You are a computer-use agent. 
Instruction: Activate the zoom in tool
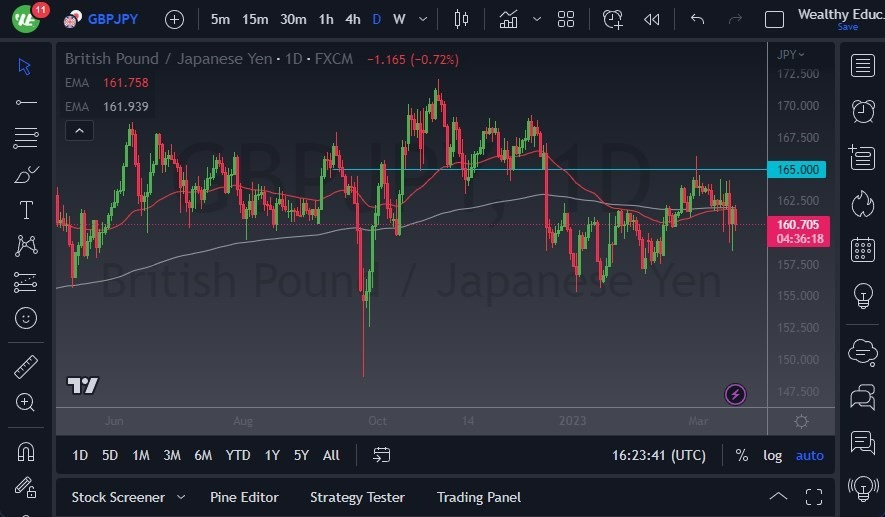(x=25, y=402)
